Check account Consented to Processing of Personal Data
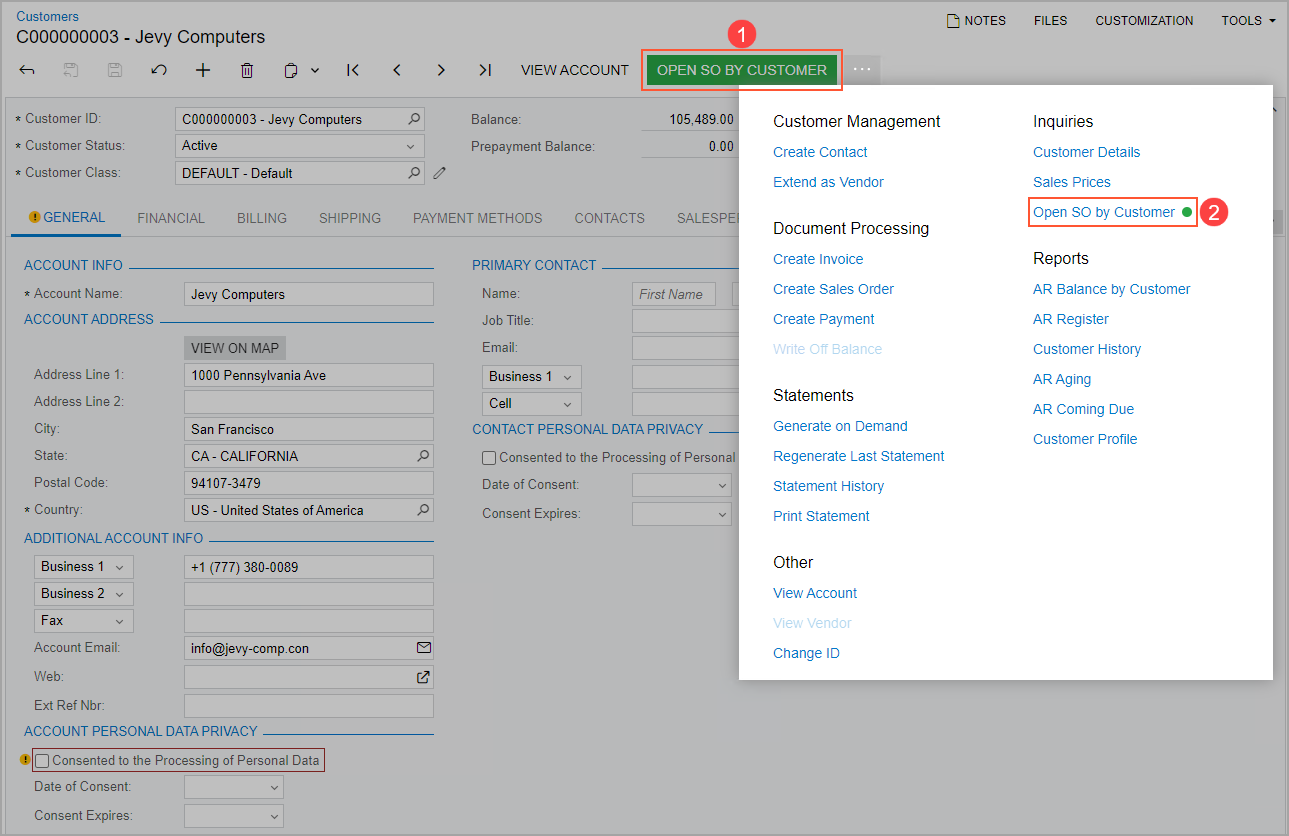 [42, 761]
